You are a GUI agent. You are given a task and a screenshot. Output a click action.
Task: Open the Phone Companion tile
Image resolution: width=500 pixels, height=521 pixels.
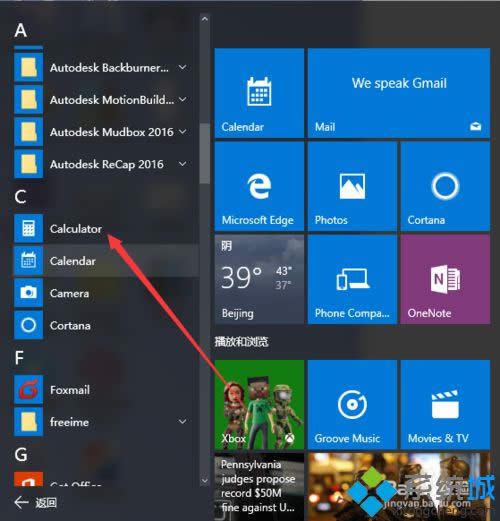coord(352,279)
